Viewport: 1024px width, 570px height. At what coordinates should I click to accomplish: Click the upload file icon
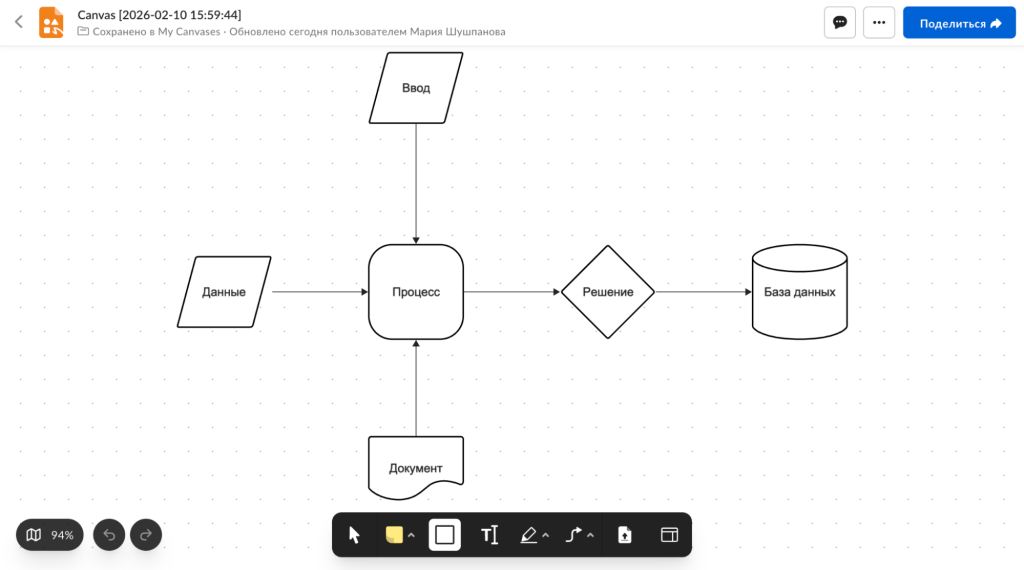[625, 535]
